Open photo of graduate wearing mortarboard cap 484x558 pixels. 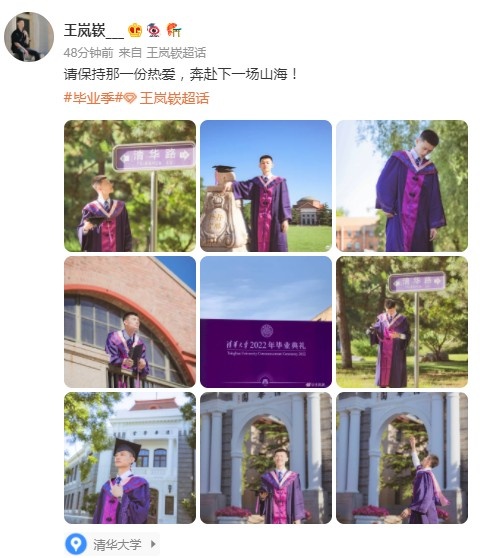pyautogui.click(x=130, y=458)
